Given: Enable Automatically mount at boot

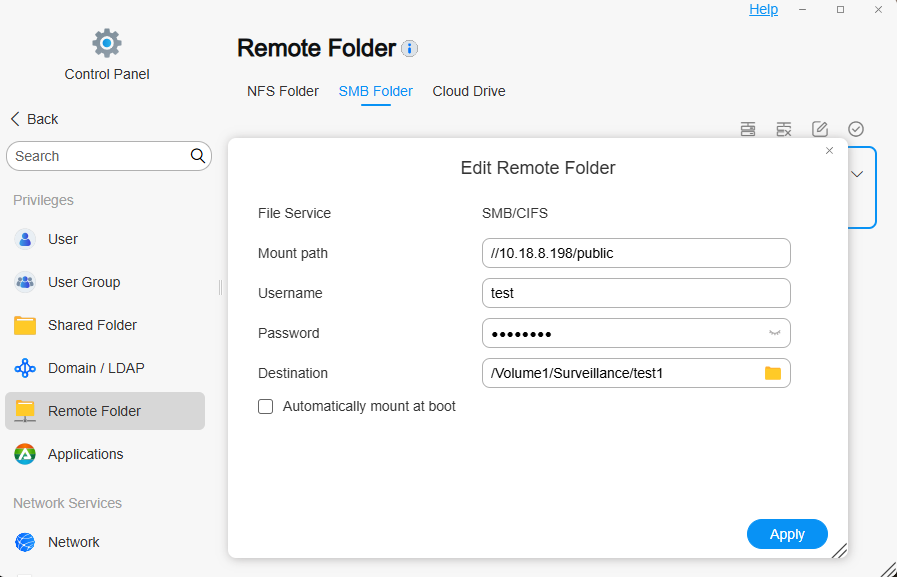Looking at the screenshot, I should coord(266,407).
